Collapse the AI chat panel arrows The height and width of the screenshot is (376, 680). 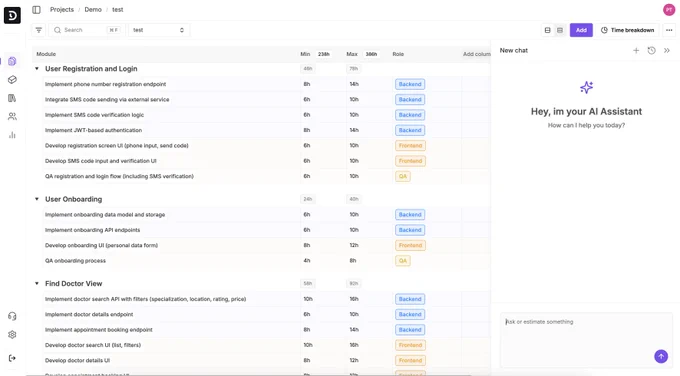pyautogui.click(x=667, y=51)
